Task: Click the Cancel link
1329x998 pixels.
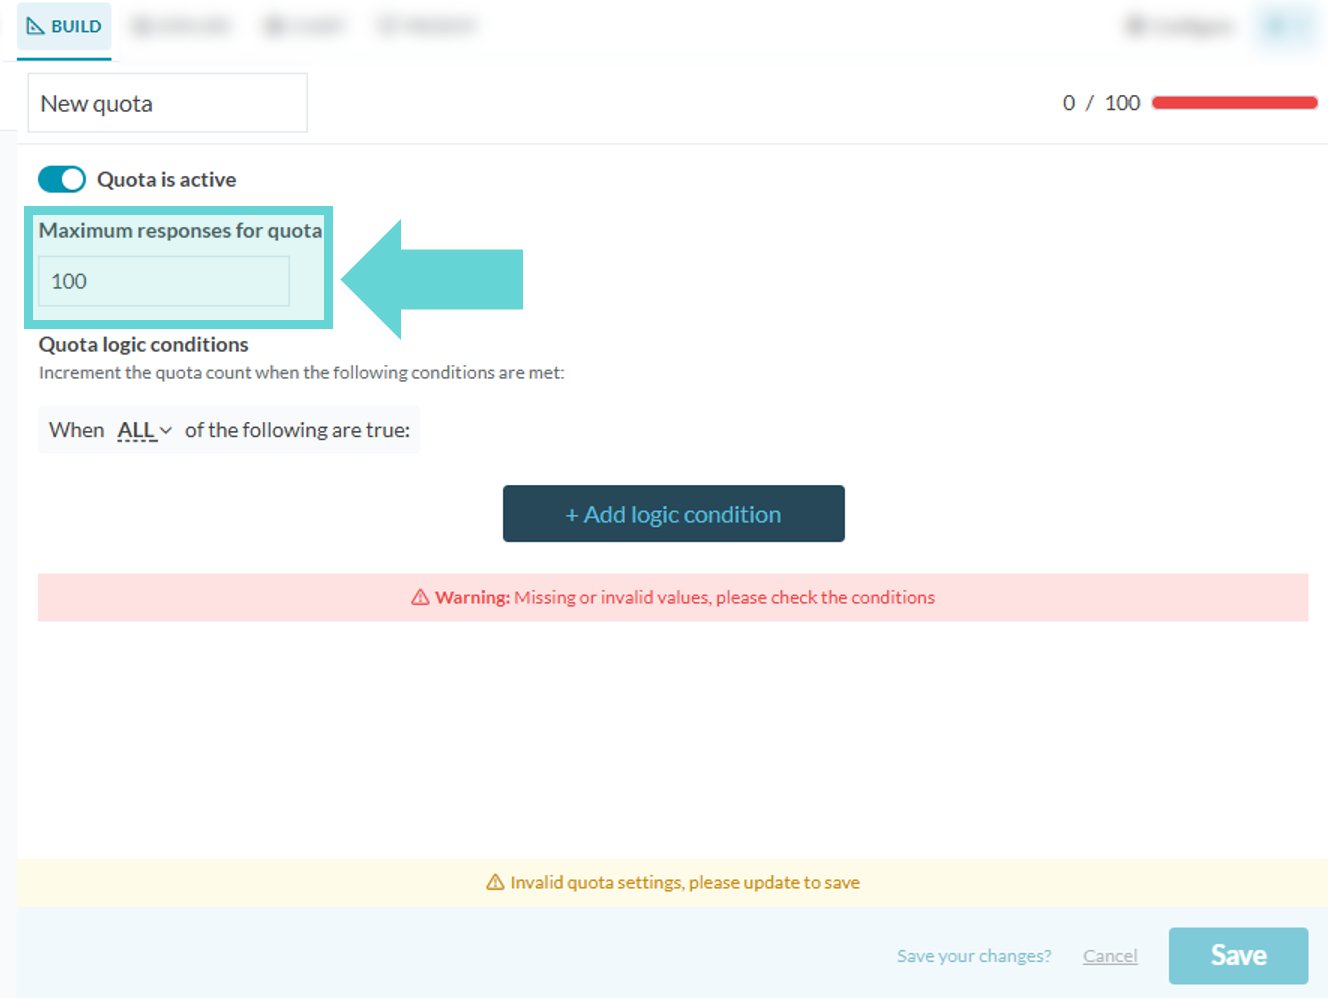Action: (1110, 956)
